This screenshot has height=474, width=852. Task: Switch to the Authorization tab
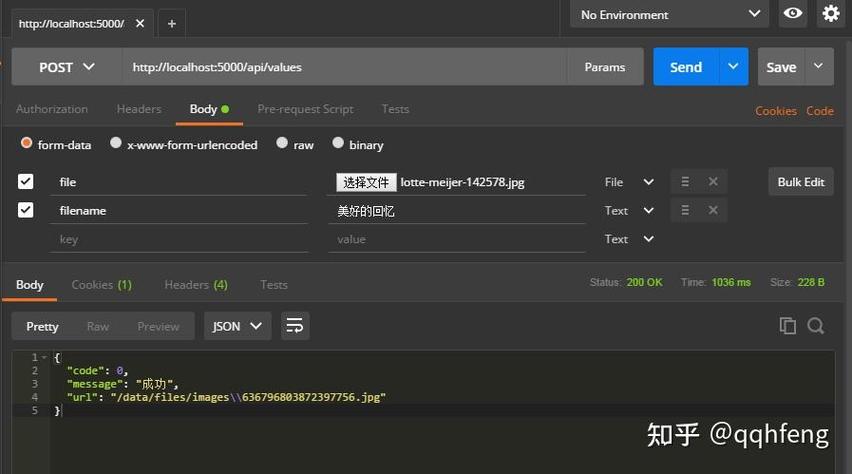click(52, 109)
